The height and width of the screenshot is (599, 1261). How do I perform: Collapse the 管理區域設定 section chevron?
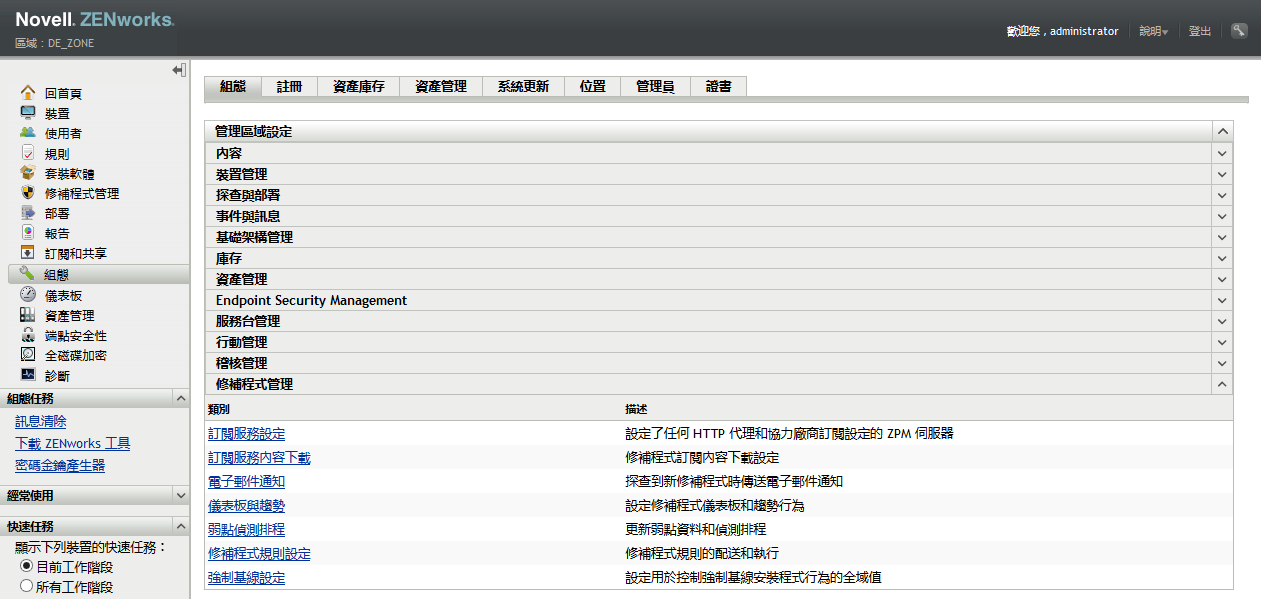pyautogui.click(x=1222, y=131)
